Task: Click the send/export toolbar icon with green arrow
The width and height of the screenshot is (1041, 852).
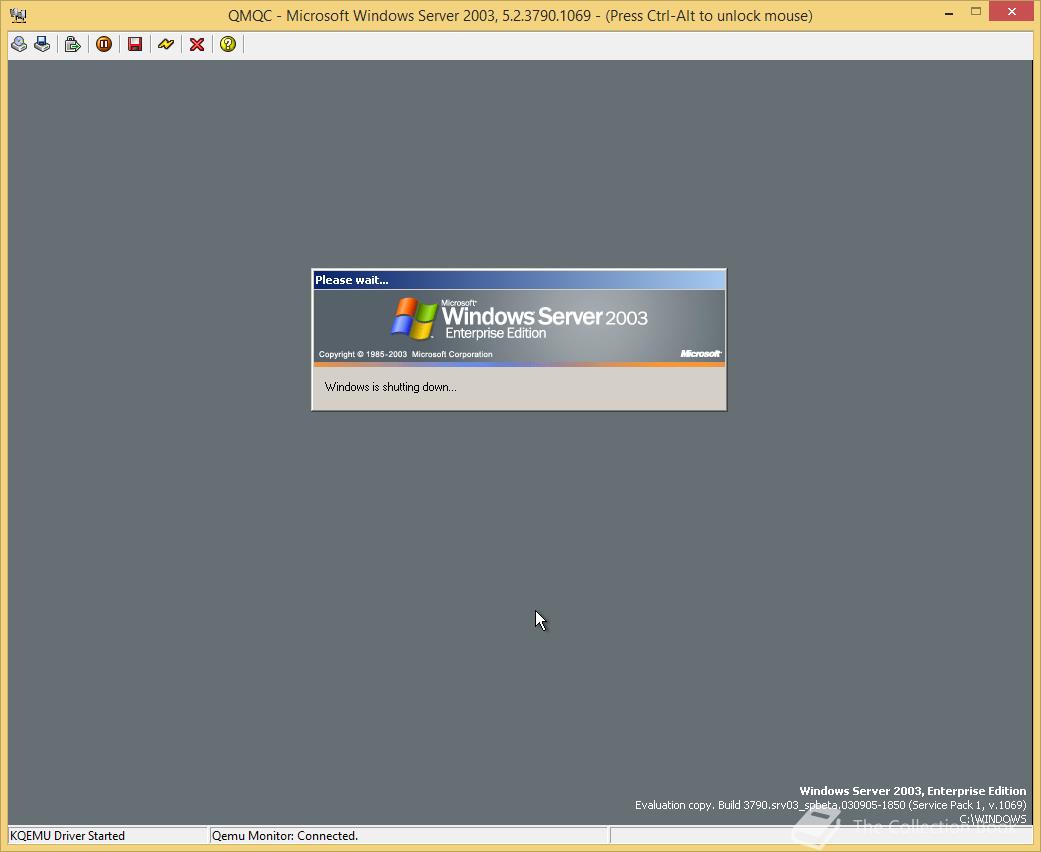Action: 72,44
